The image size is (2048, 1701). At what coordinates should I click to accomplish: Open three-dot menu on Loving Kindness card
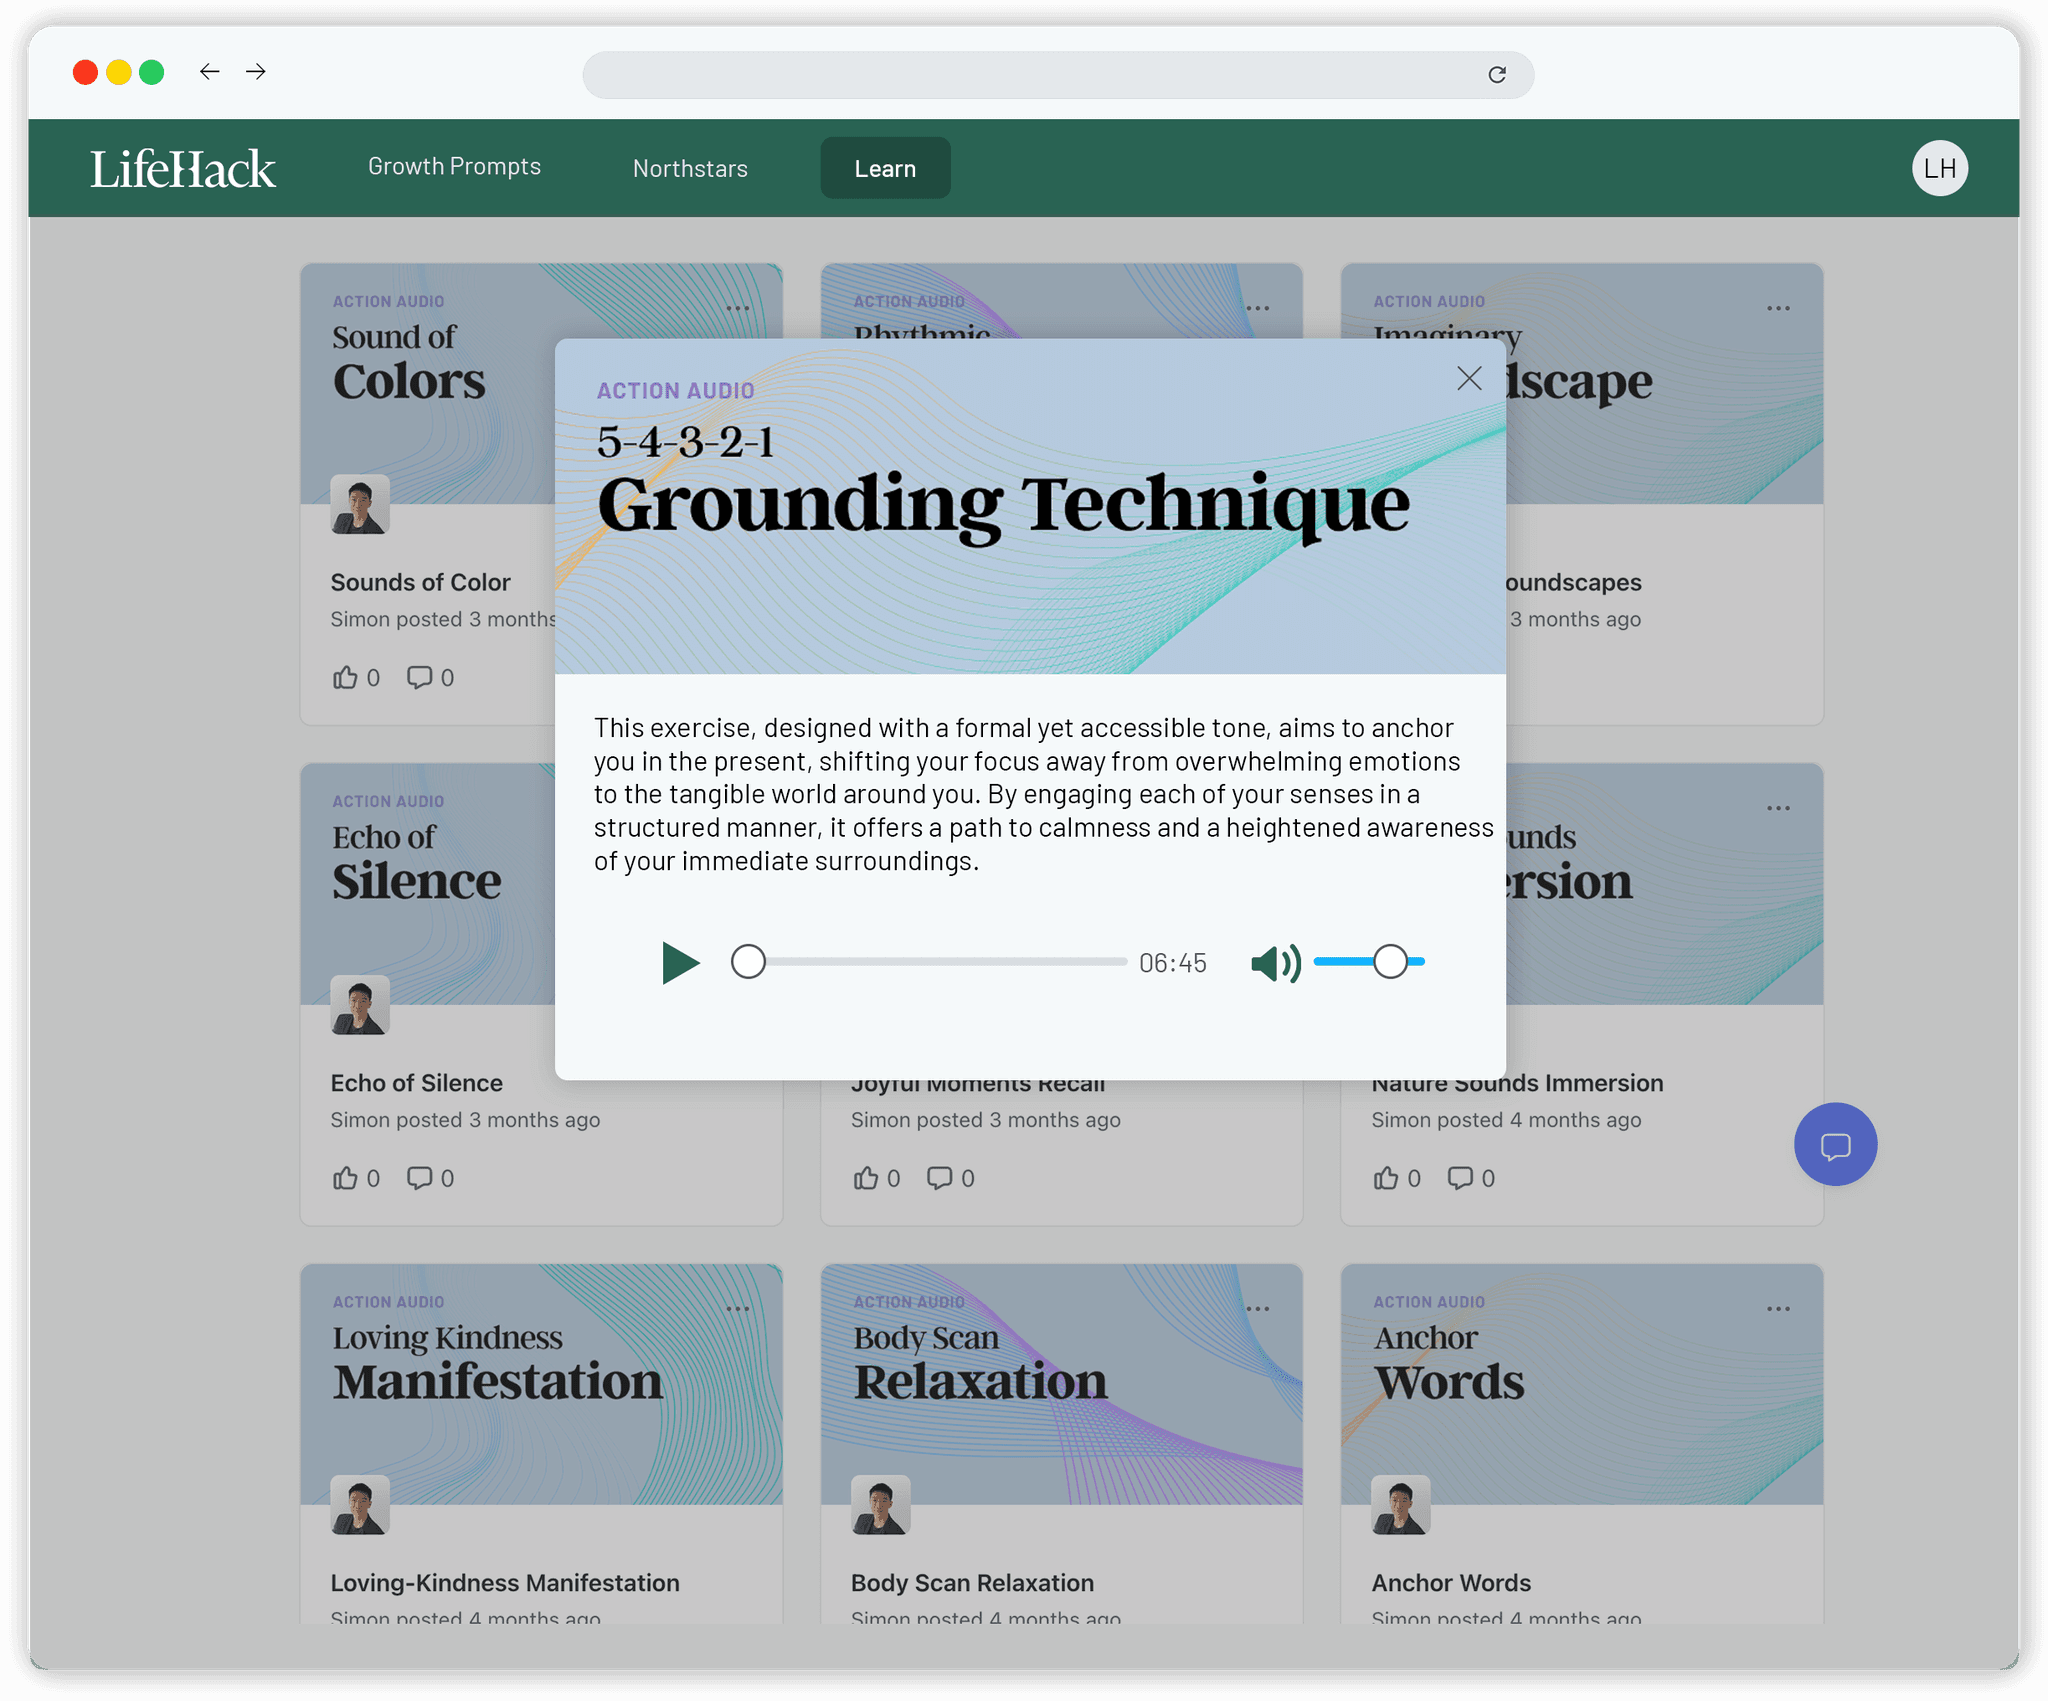point(738,1309)
